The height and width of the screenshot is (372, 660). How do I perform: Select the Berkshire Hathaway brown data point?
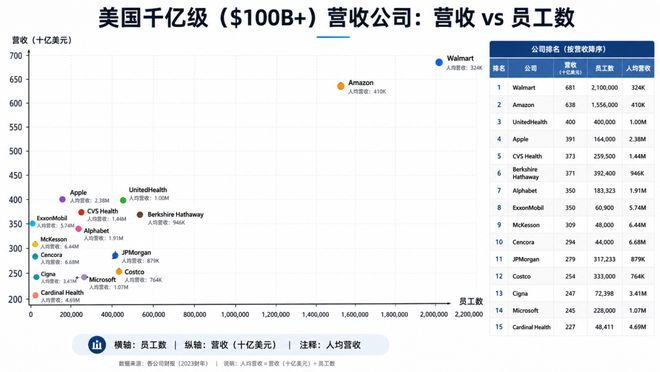(140, 215)
